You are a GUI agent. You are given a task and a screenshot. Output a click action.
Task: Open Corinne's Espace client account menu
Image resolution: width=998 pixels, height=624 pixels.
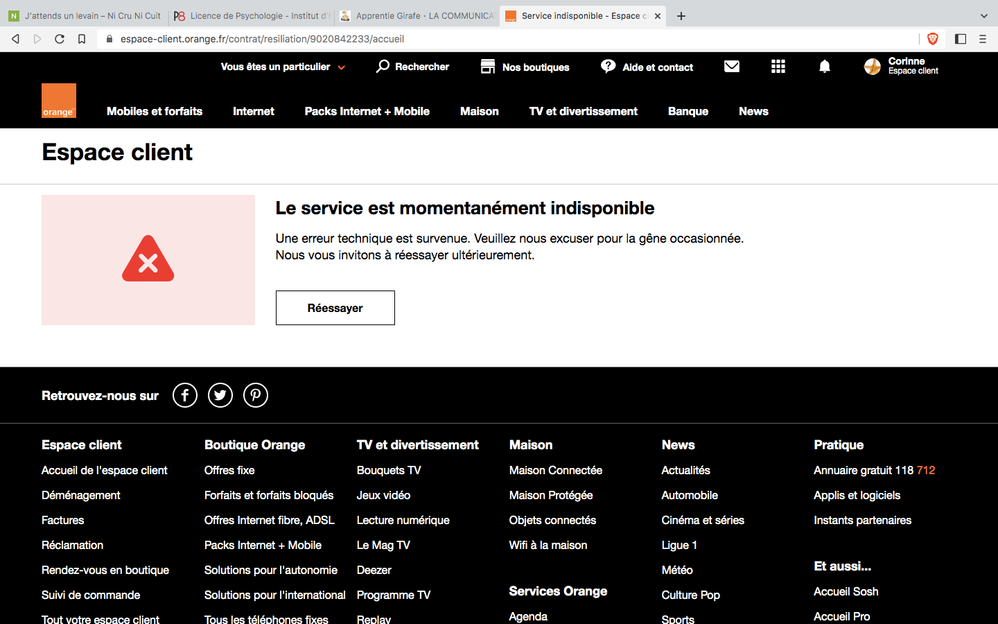coord(901,66)
